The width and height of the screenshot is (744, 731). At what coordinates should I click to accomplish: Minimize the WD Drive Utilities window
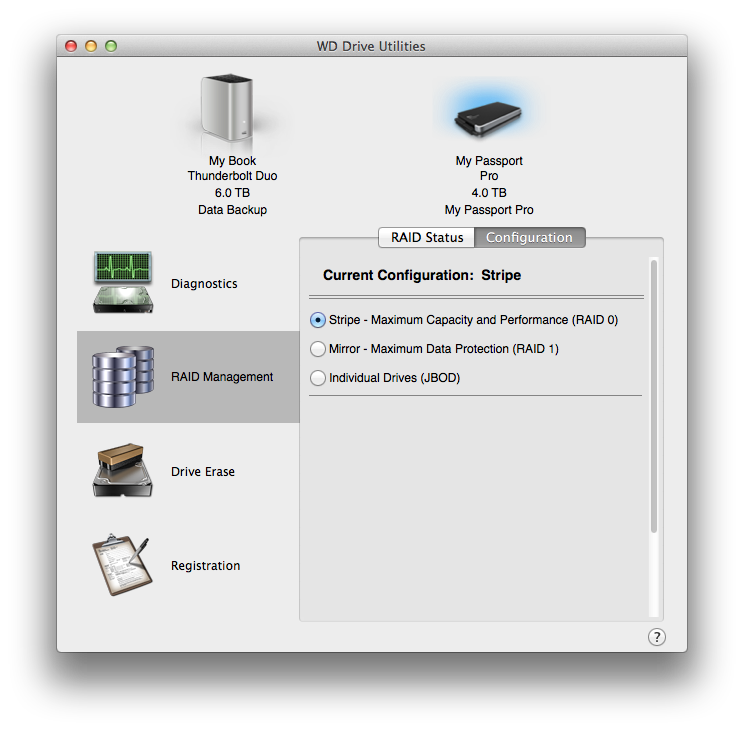[91, 46]
